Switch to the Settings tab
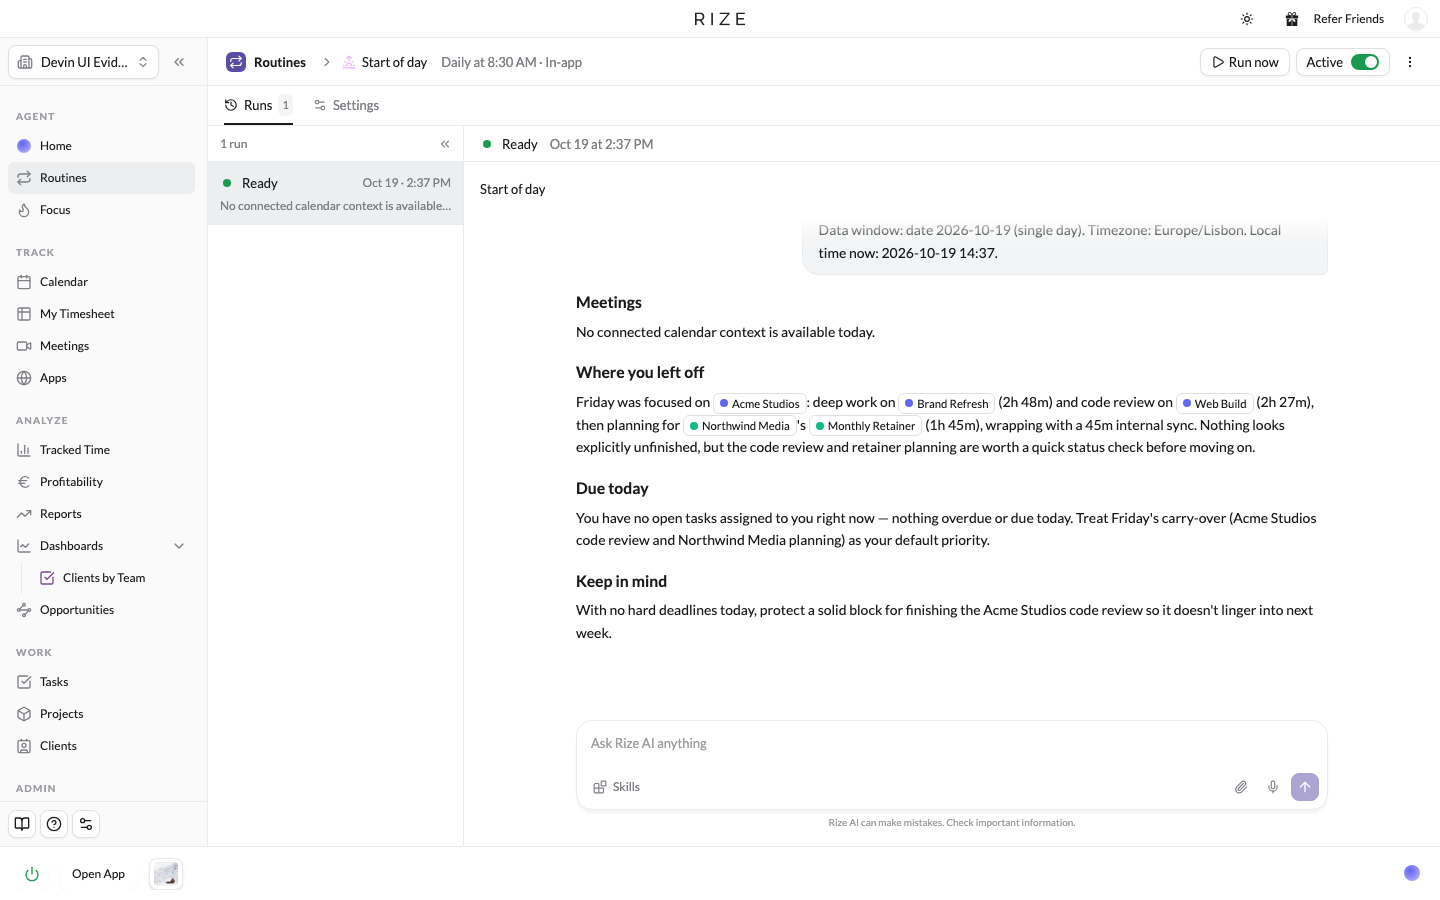The height and width of the screenshot is (900, 1440). coord(346,105)
